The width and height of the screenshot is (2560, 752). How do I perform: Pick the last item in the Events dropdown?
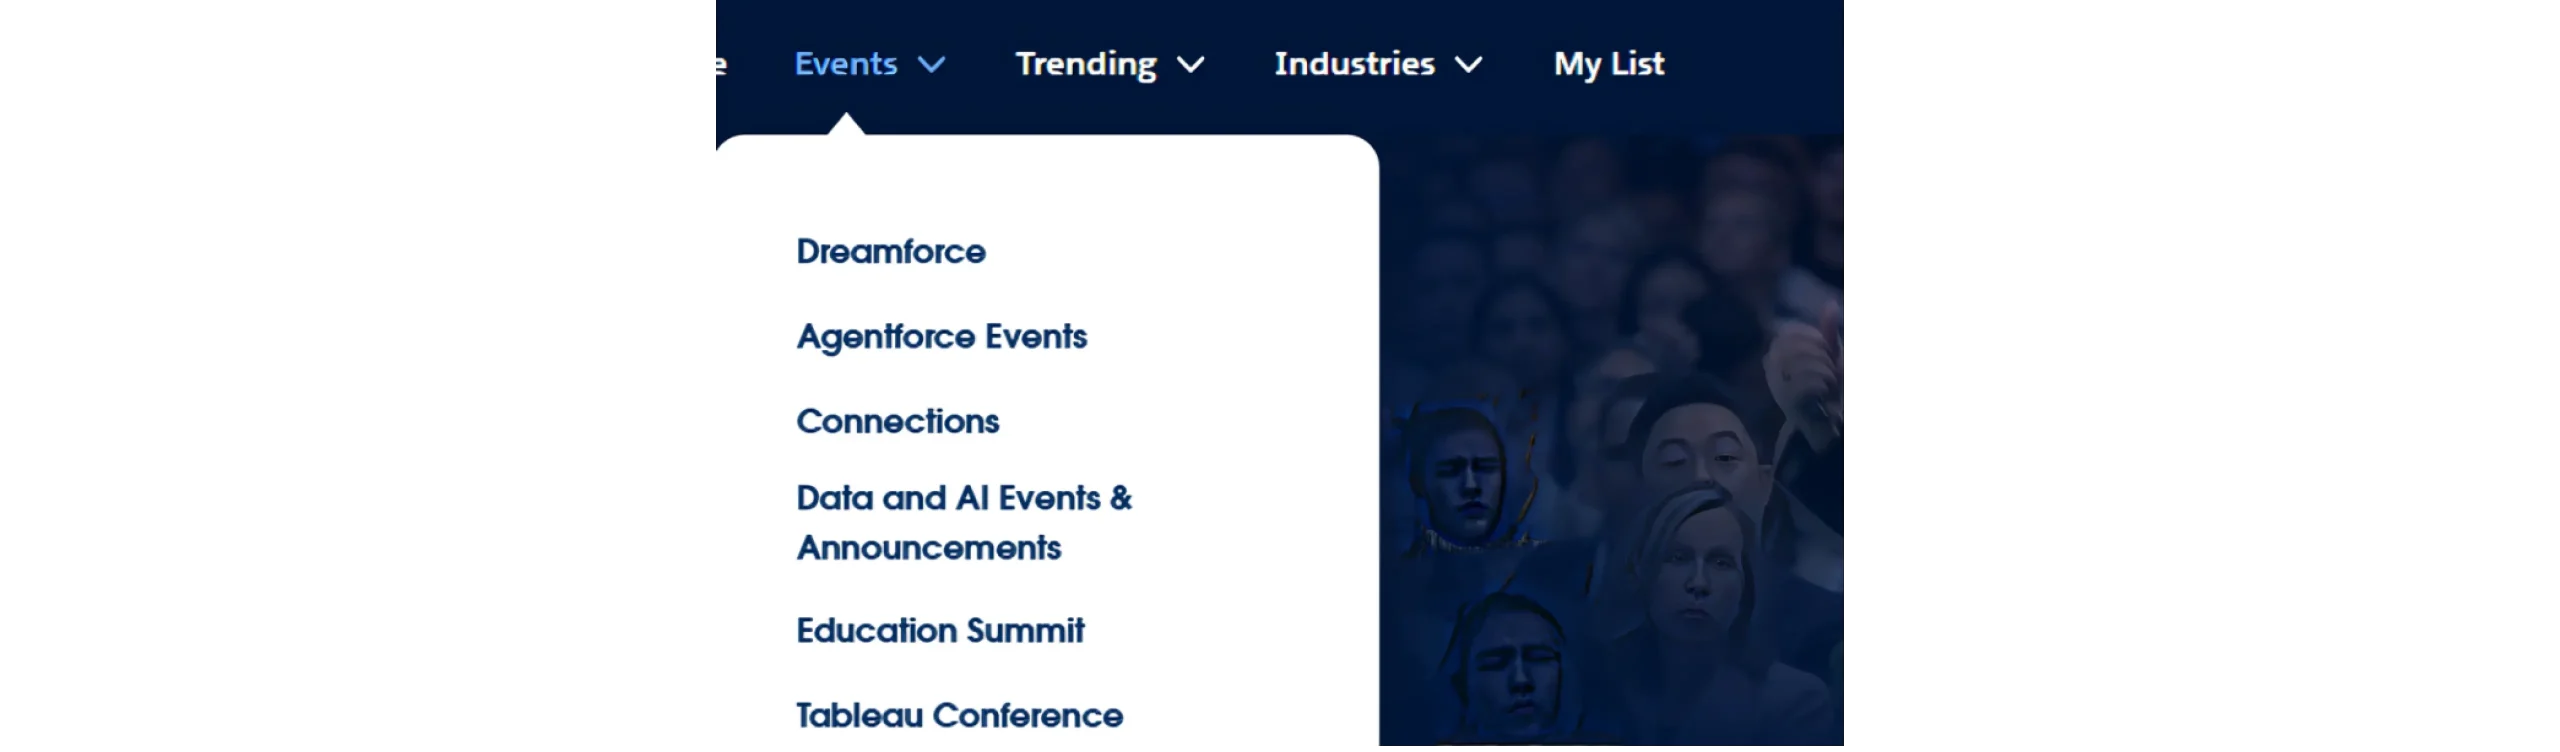pos(958,714)
